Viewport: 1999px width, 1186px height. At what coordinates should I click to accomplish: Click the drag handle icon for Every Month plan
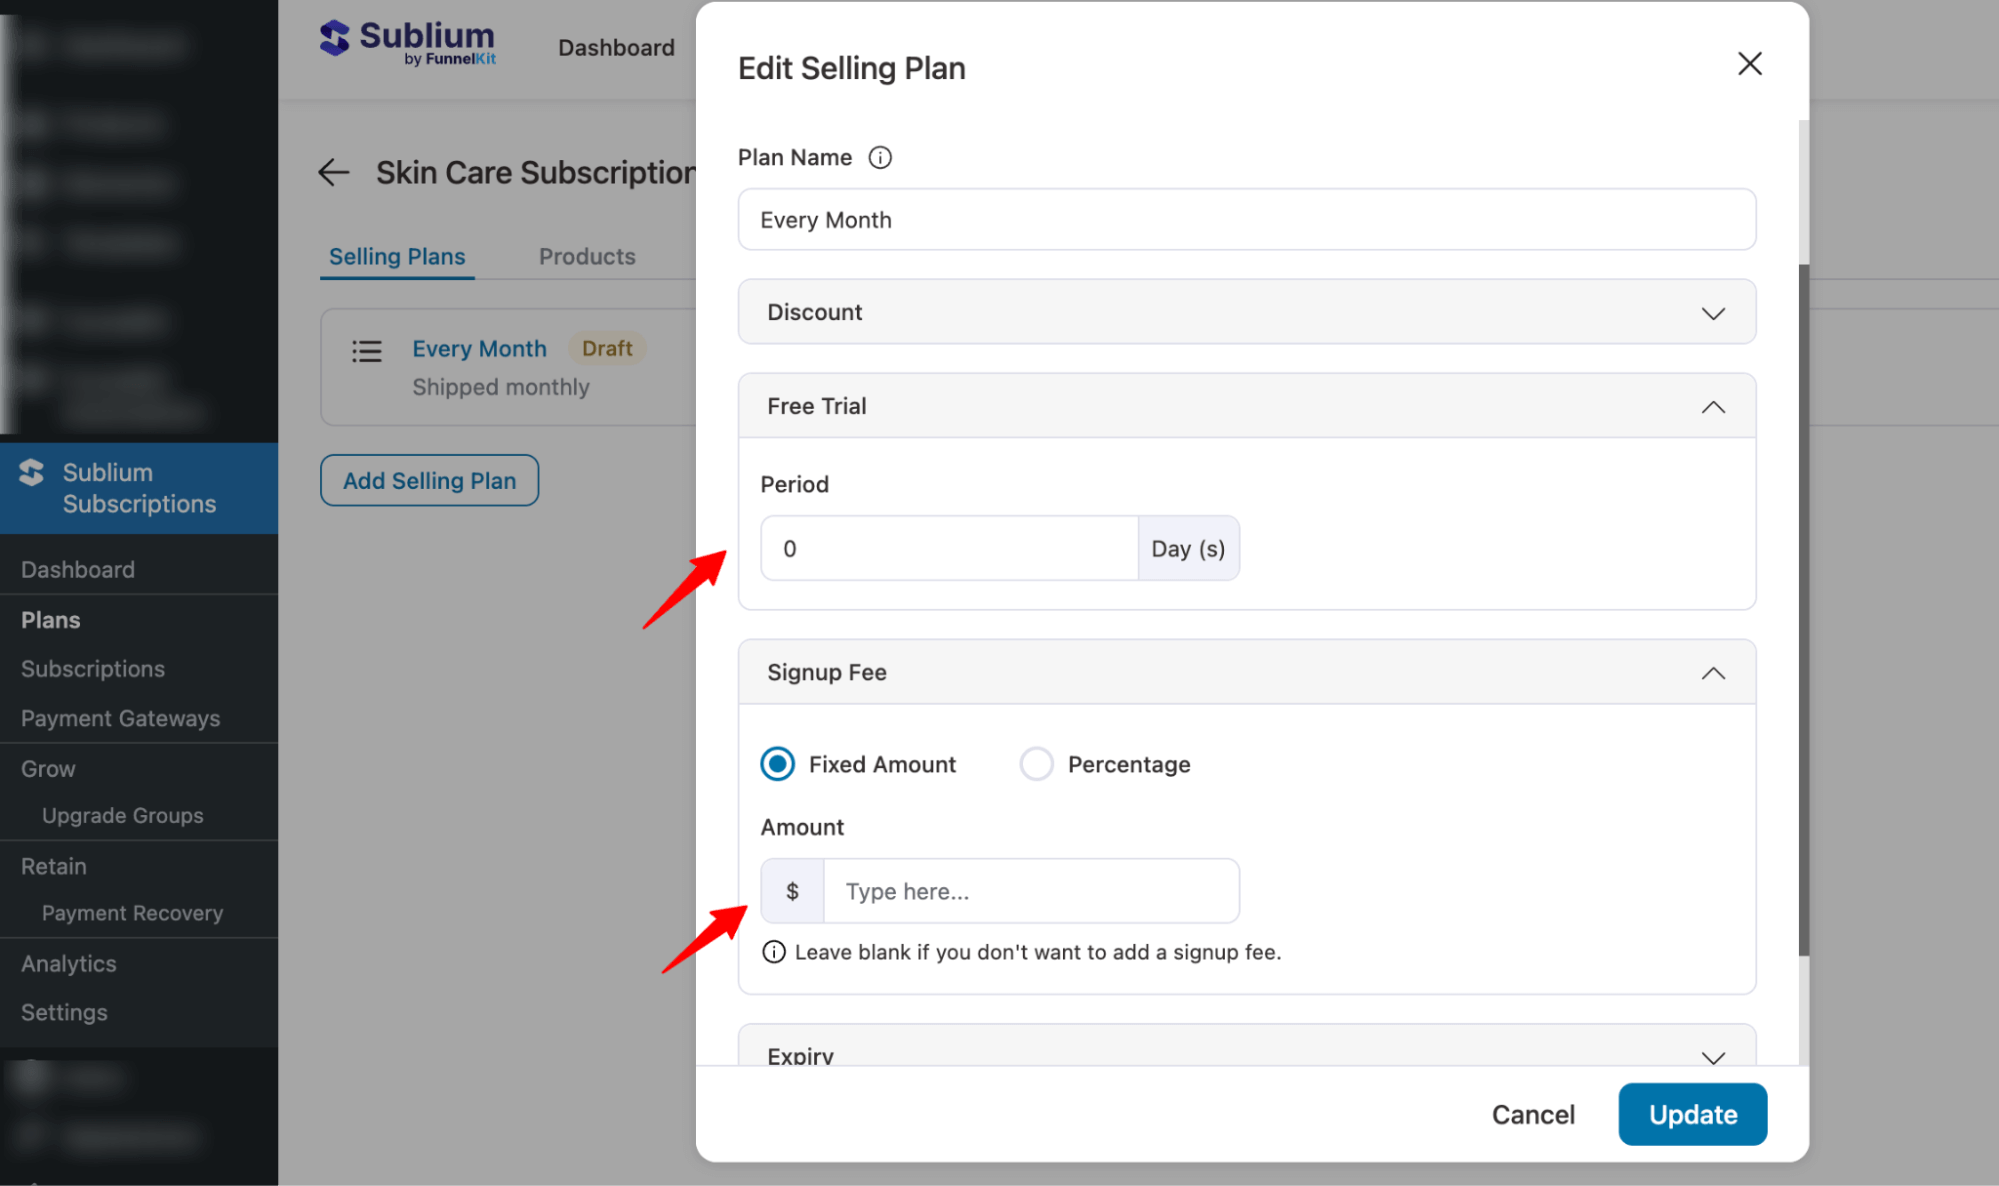click(367, 351)
